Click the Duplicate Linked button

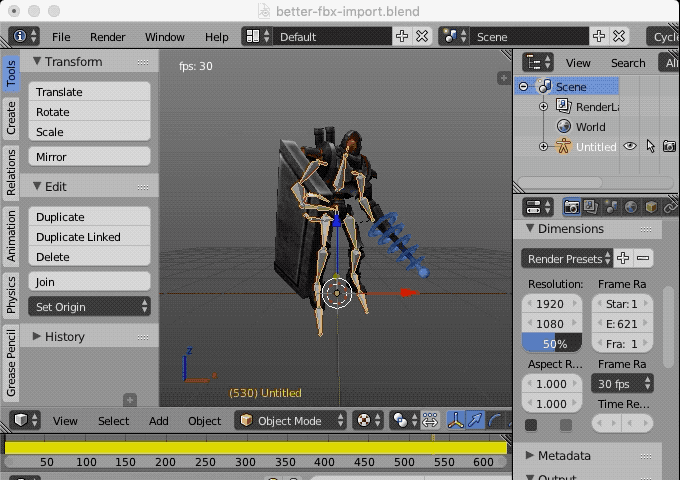[x=89, y=237]
